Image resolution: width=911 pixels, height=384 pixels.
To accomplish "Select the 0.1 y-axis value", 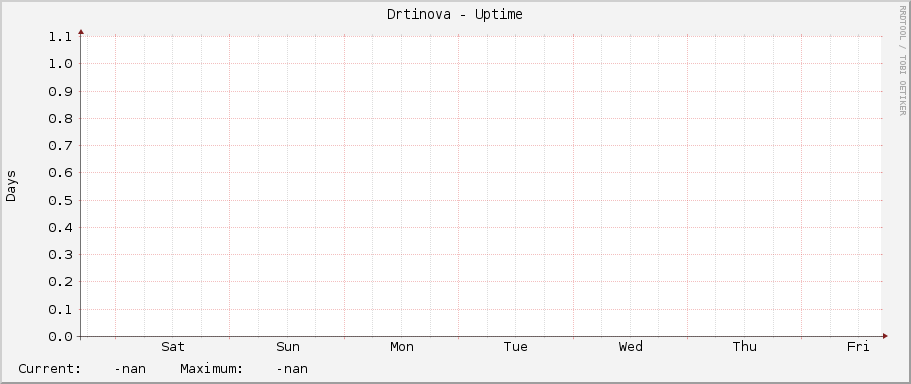I will [60, 310].
